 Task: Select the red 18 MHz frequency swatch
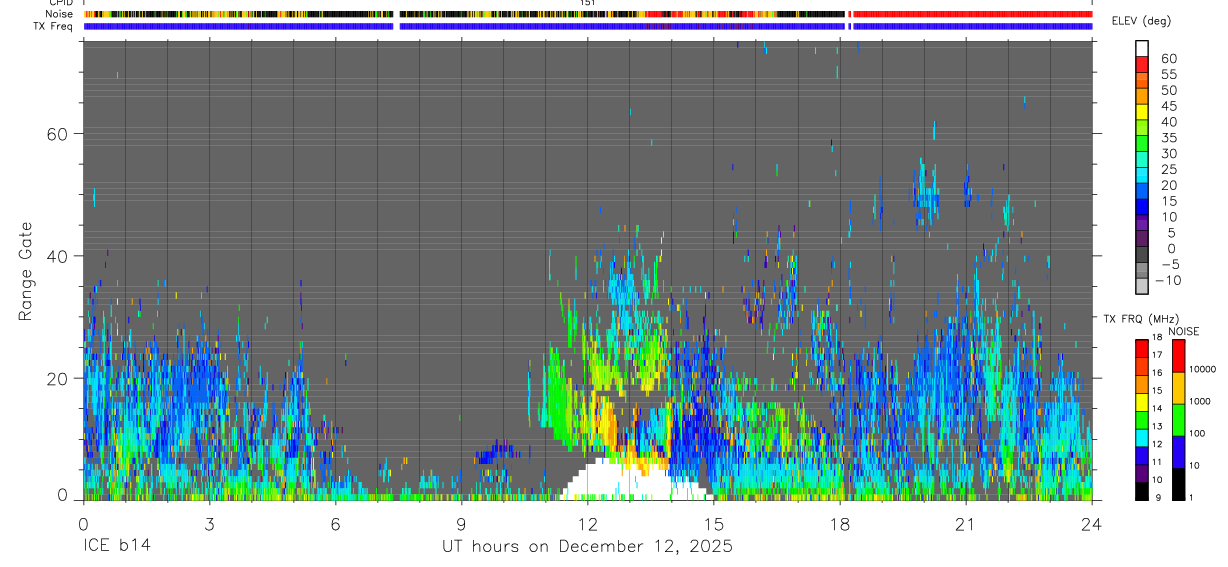1141,349
